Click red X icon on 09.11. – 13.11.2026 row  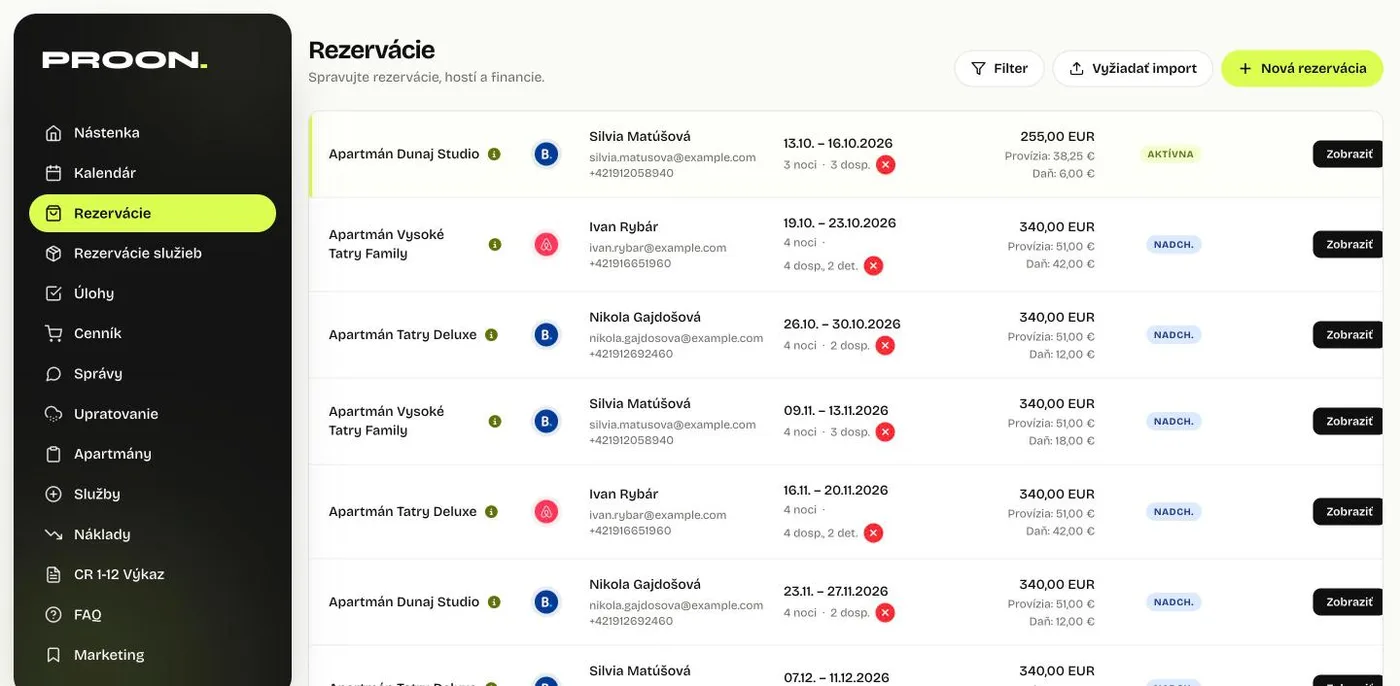coord(884,432)
